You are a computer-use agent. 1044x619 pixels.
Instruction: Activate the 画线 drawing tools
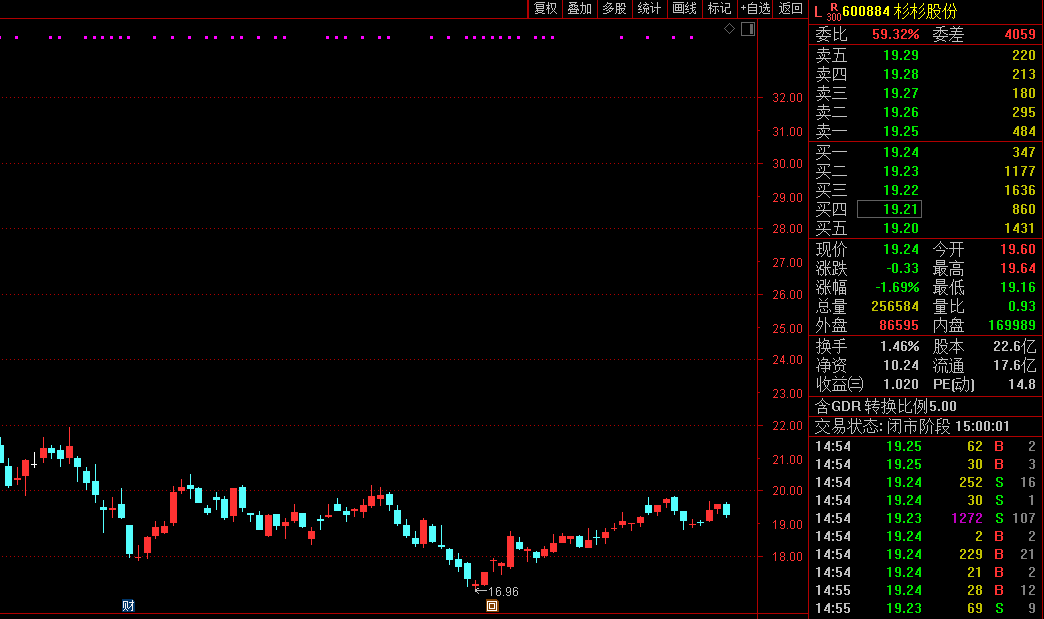684,9
